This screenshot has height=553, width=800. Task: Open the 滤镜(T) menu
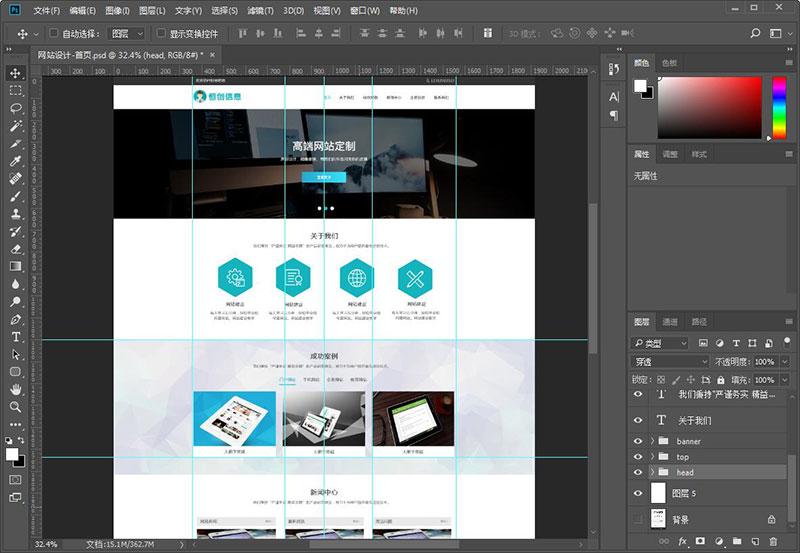click(x=260, y=10)
